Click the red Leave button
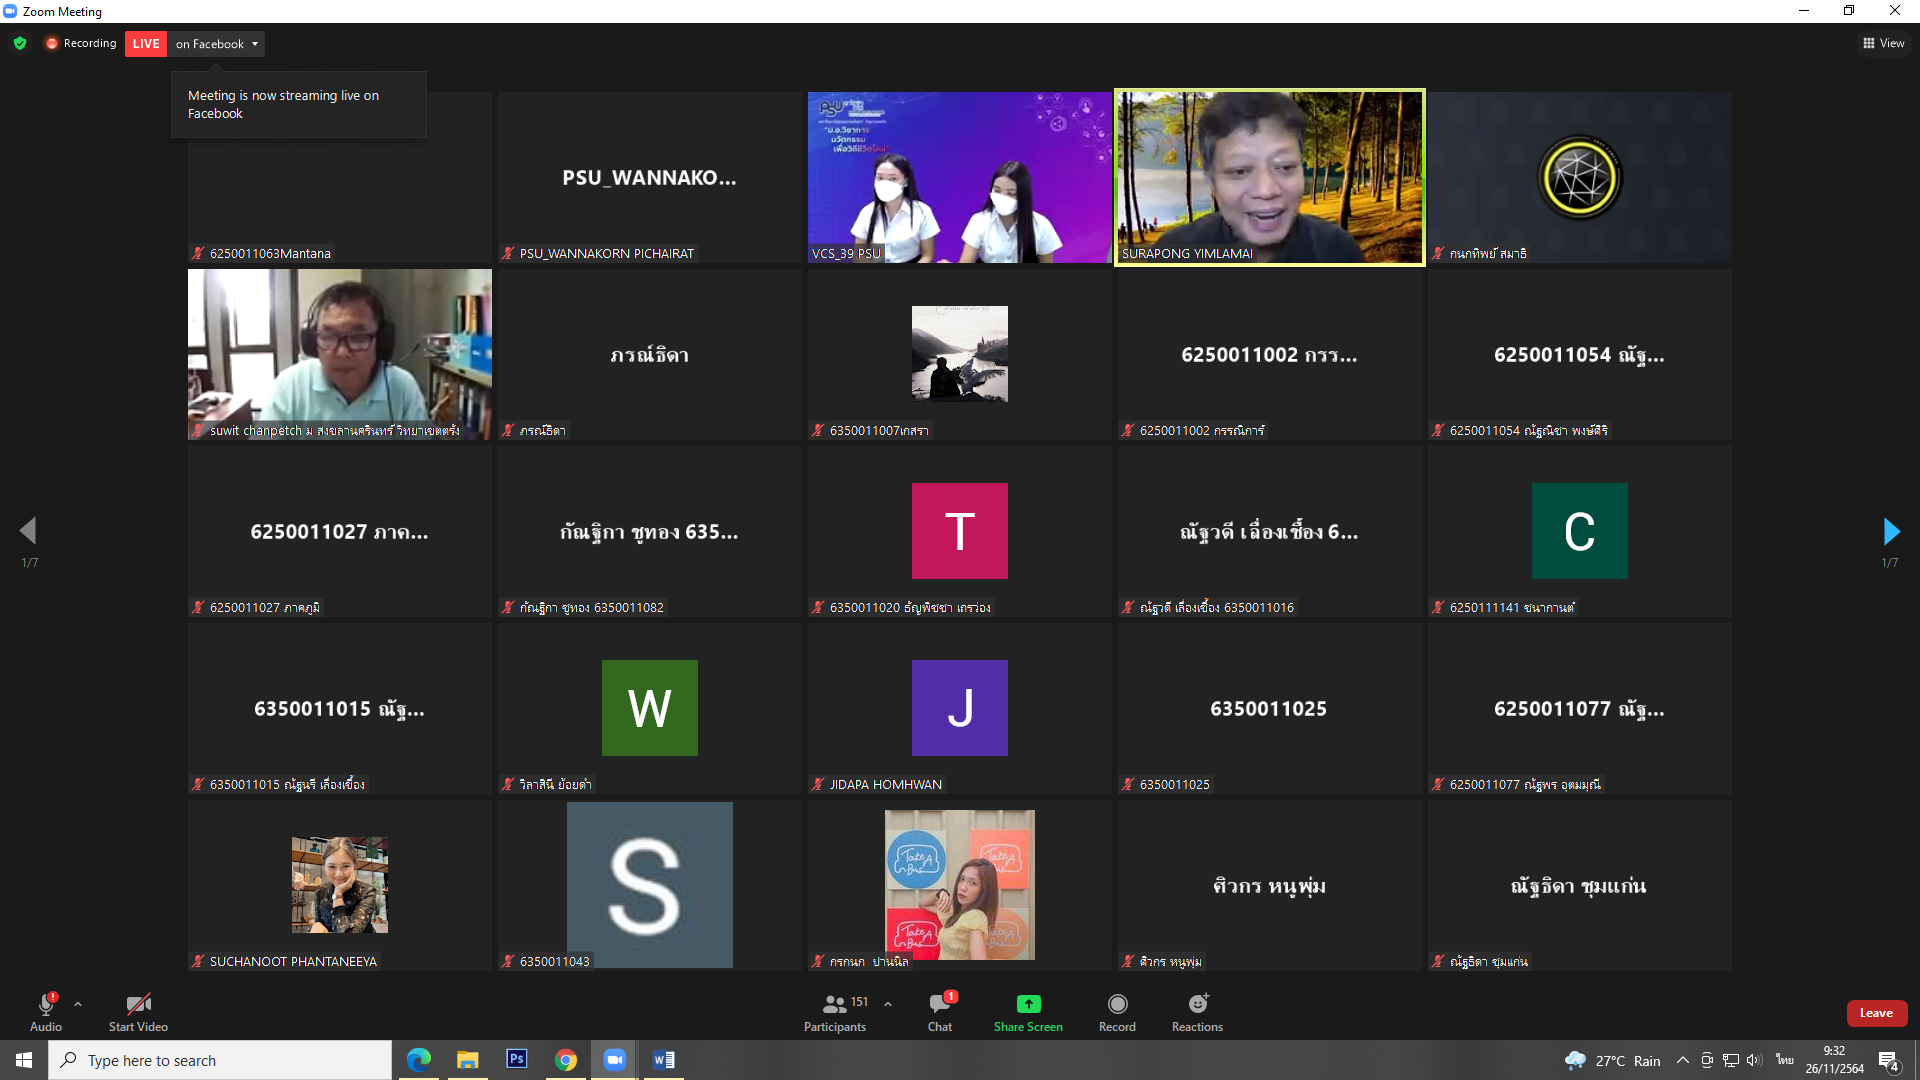The height and width of the screenshot is (1080, 1920). coord(1876,1013)
